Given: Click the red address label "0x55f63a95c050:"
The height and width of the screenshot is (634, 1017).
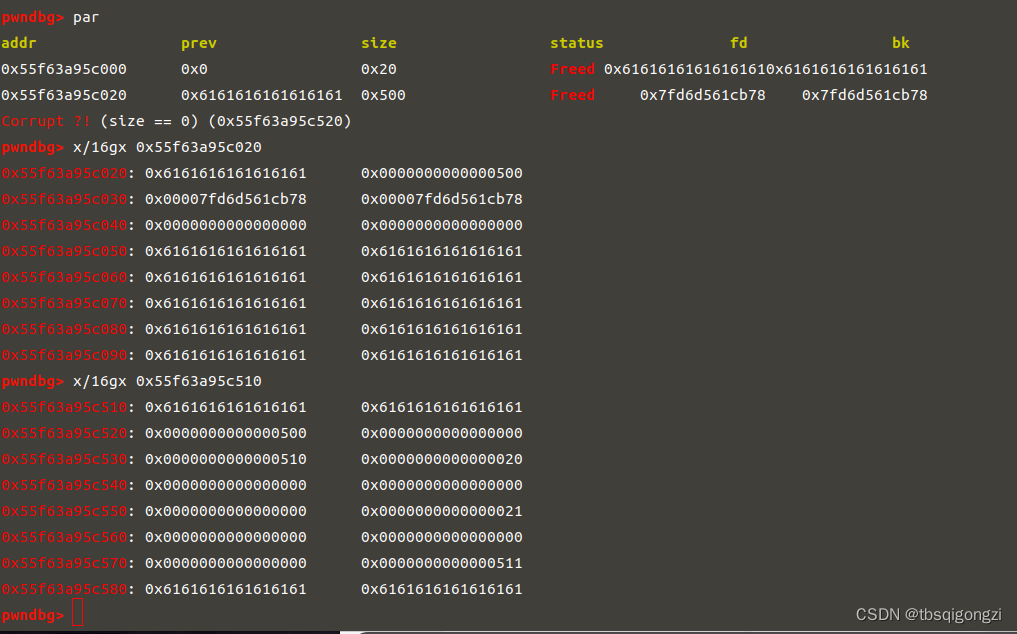Looking at the screenshot, I should [68, 251].
